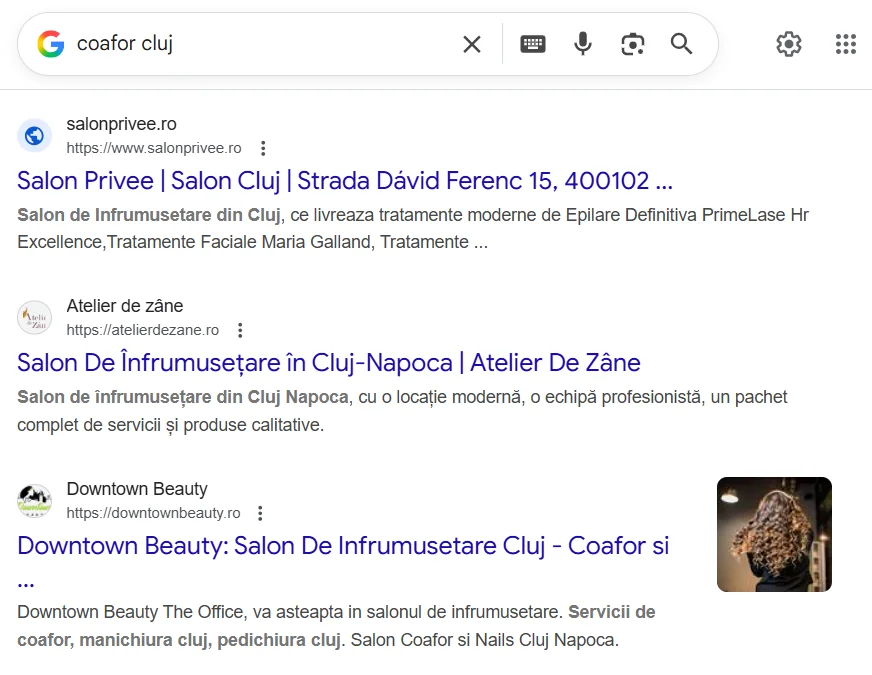This screenshot has height=675, width=872.
Task: Click the 'Atelier de zâne' site name
Action: pyautogui.click(x=125, y=306)
